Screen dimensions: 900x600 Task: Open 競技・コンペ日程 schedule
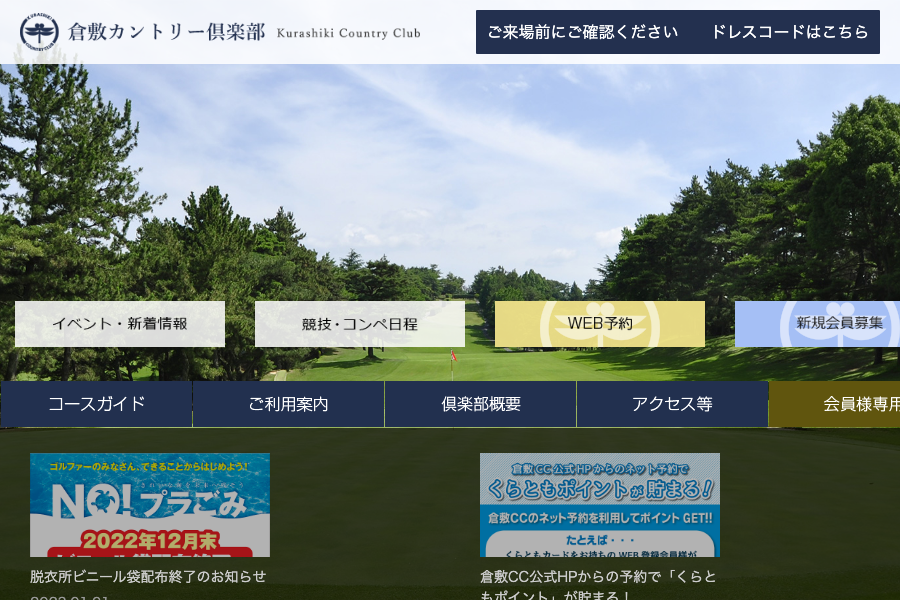point(360,324)
